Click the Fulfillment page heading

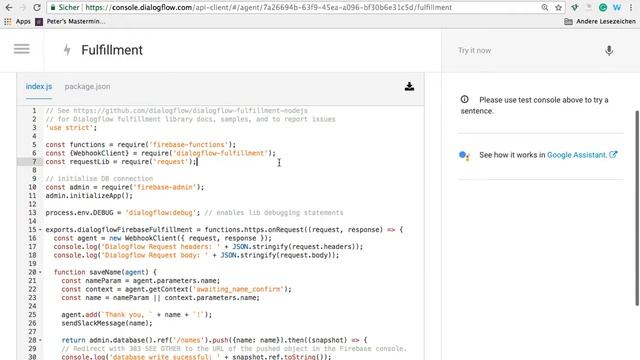point(112,50)
